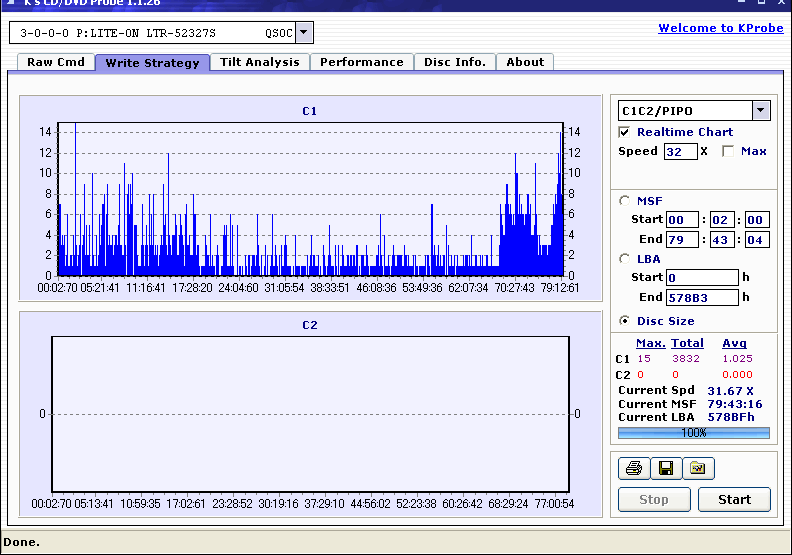Select the LBA radio button
The image size is (792, 555).
(x=625, y=259)
